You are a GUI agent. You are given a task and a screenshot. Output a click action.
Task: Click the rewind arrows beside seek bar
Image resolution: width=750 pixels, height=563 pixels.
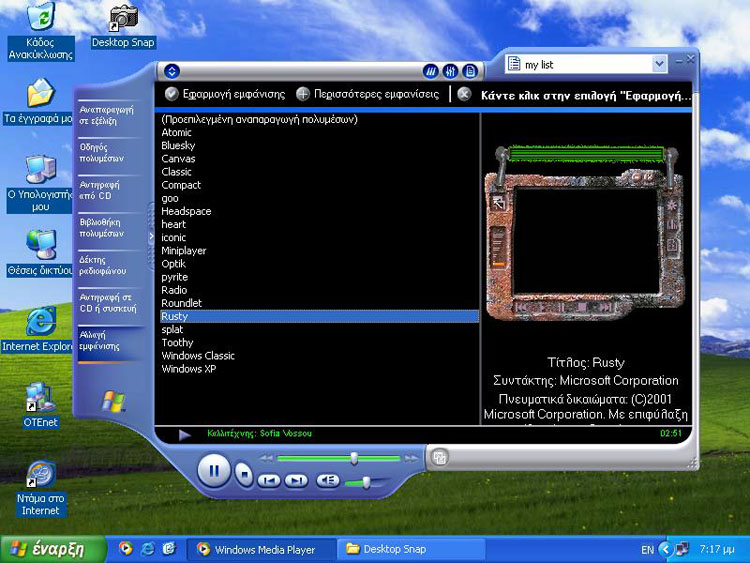[x=266, y=459]
